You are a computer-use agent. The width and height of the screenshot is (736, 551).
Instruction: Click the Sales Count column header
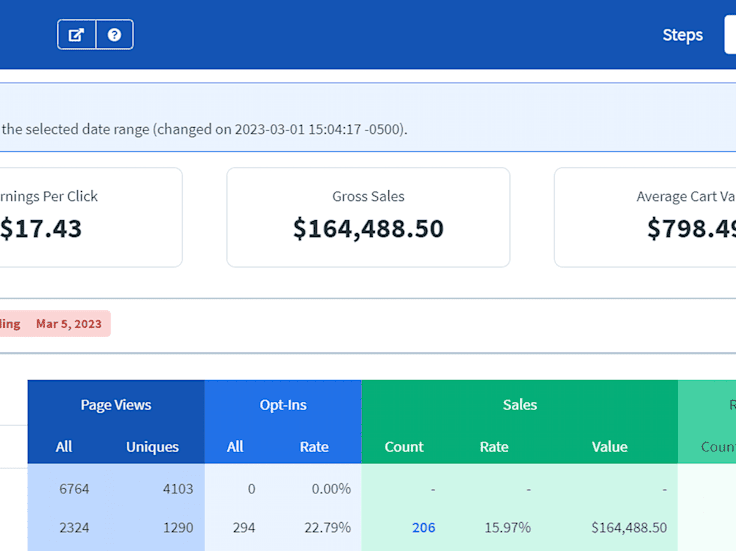404,447
